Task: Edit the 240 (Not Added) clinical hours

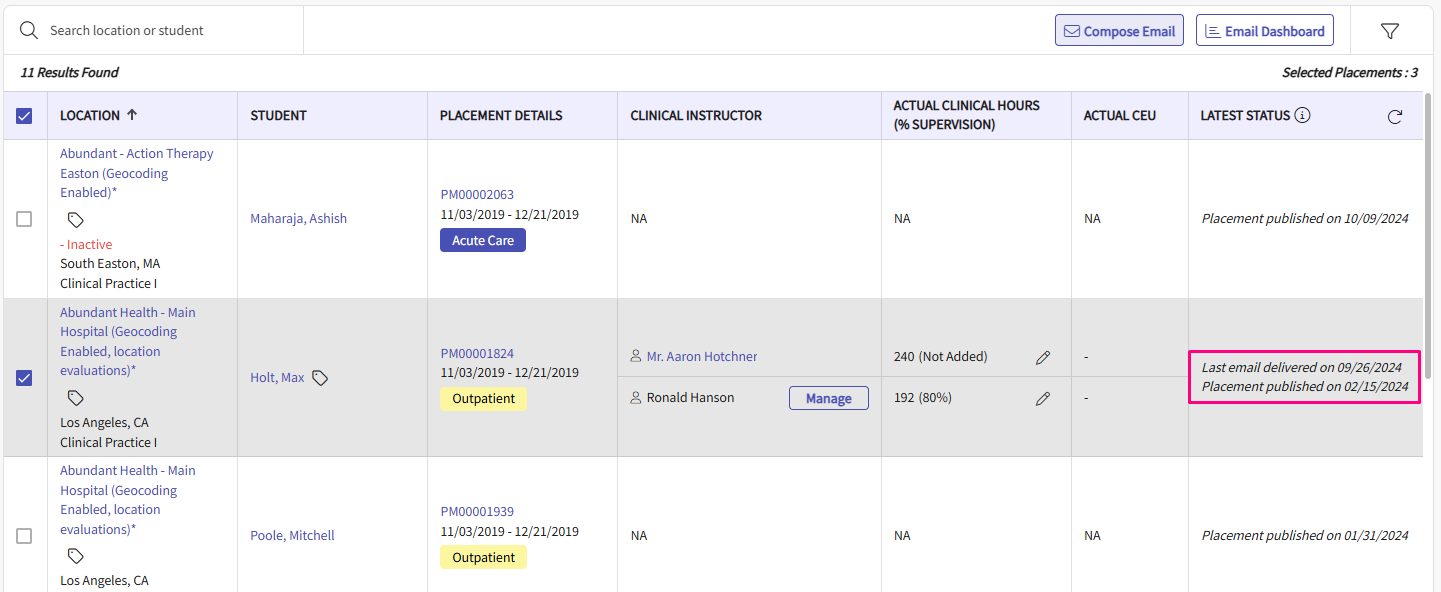Action: tap(1043, 357)
